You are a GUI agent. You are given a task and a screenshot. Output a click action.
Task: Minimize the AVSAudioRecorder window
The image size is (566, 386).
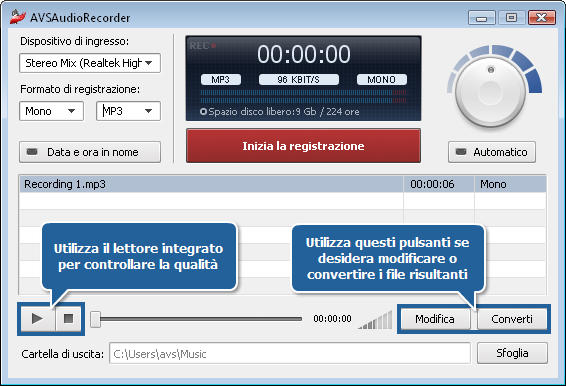point(482,17)
